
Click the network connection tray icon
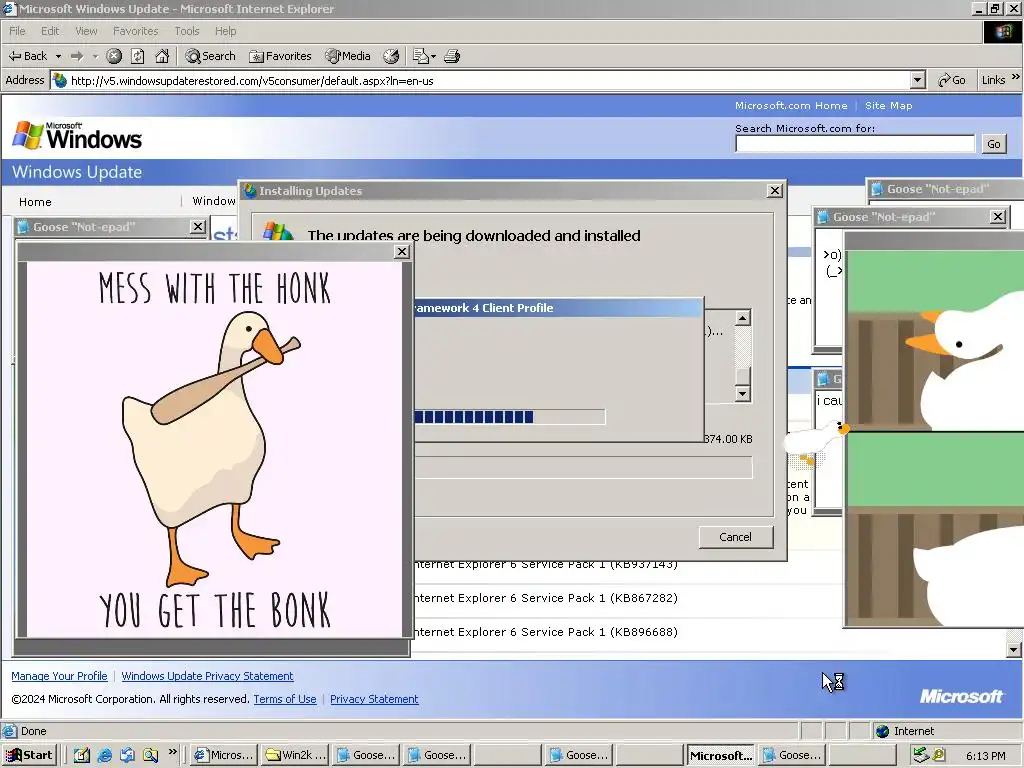pyautogui.click(x=921, y=755)
